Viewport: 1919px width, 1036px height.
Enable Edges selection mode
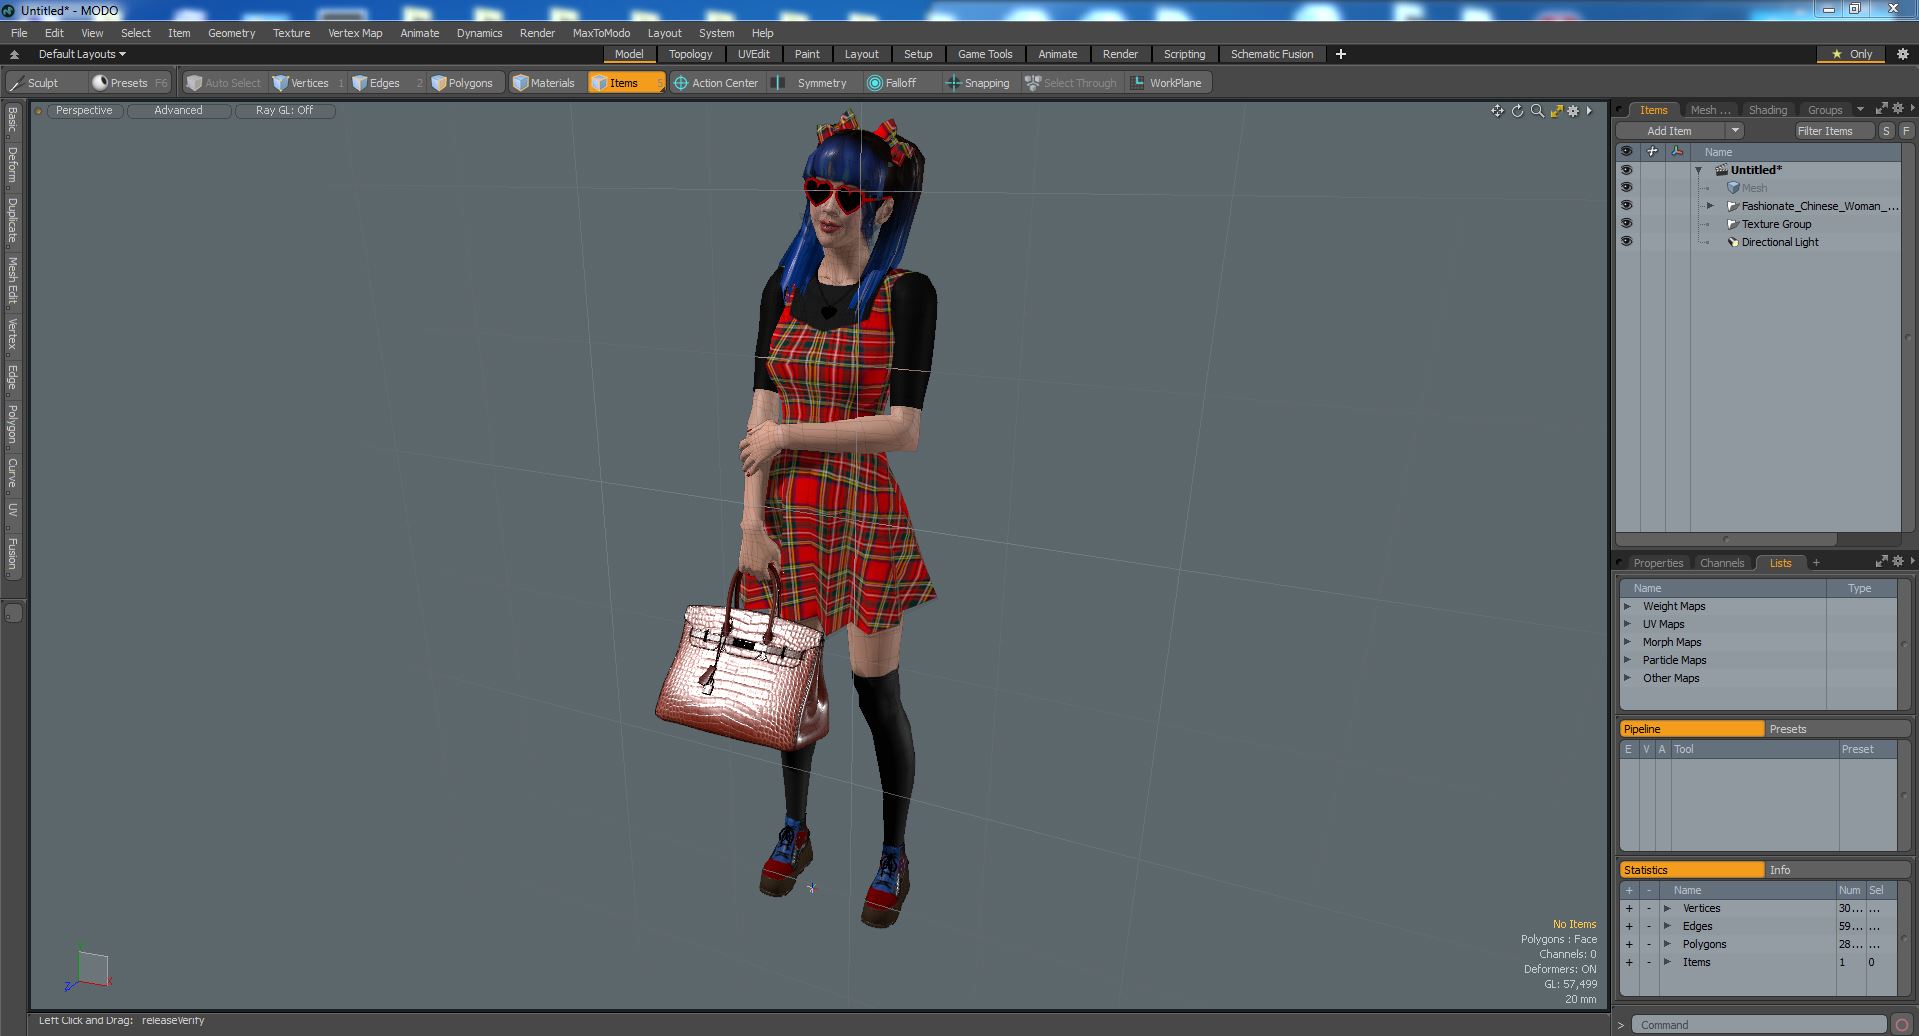pos(385,83)
